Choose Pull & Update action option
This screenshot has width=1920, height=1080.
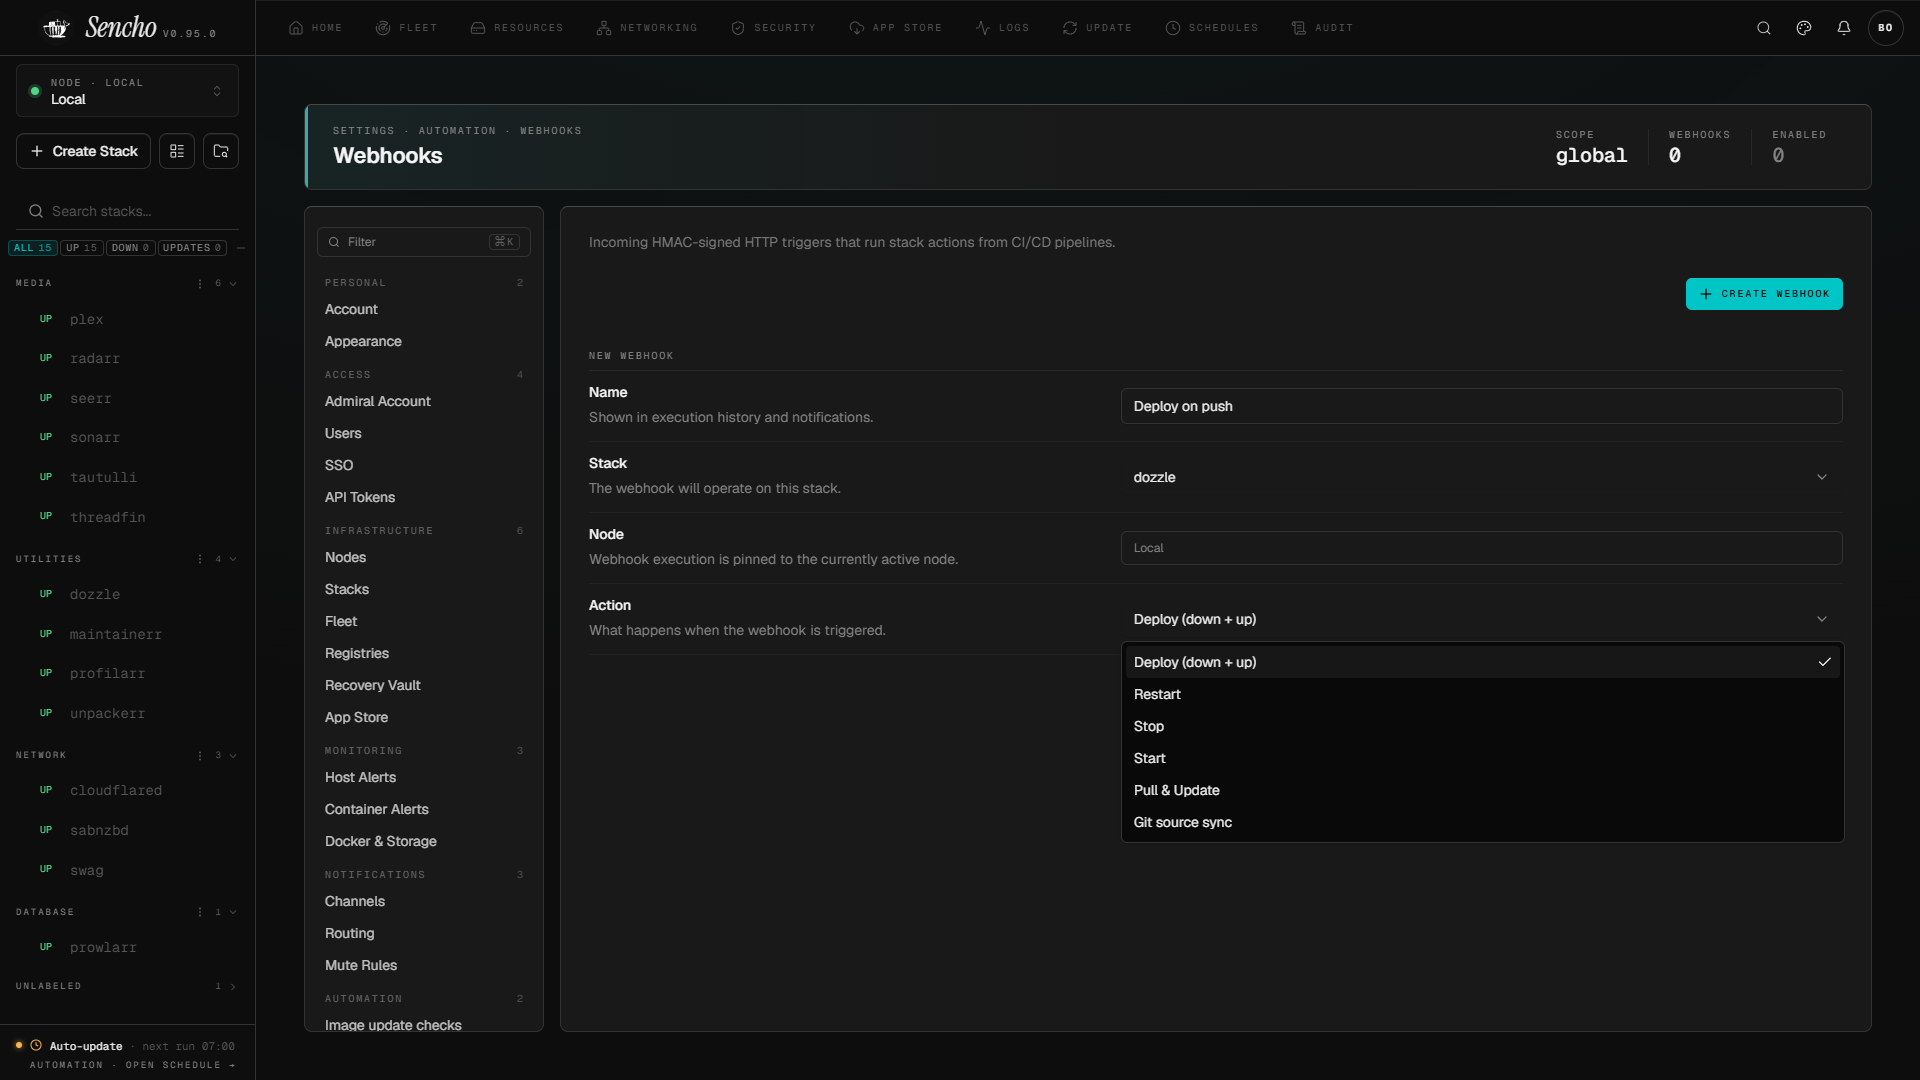tap(1482, 790)
